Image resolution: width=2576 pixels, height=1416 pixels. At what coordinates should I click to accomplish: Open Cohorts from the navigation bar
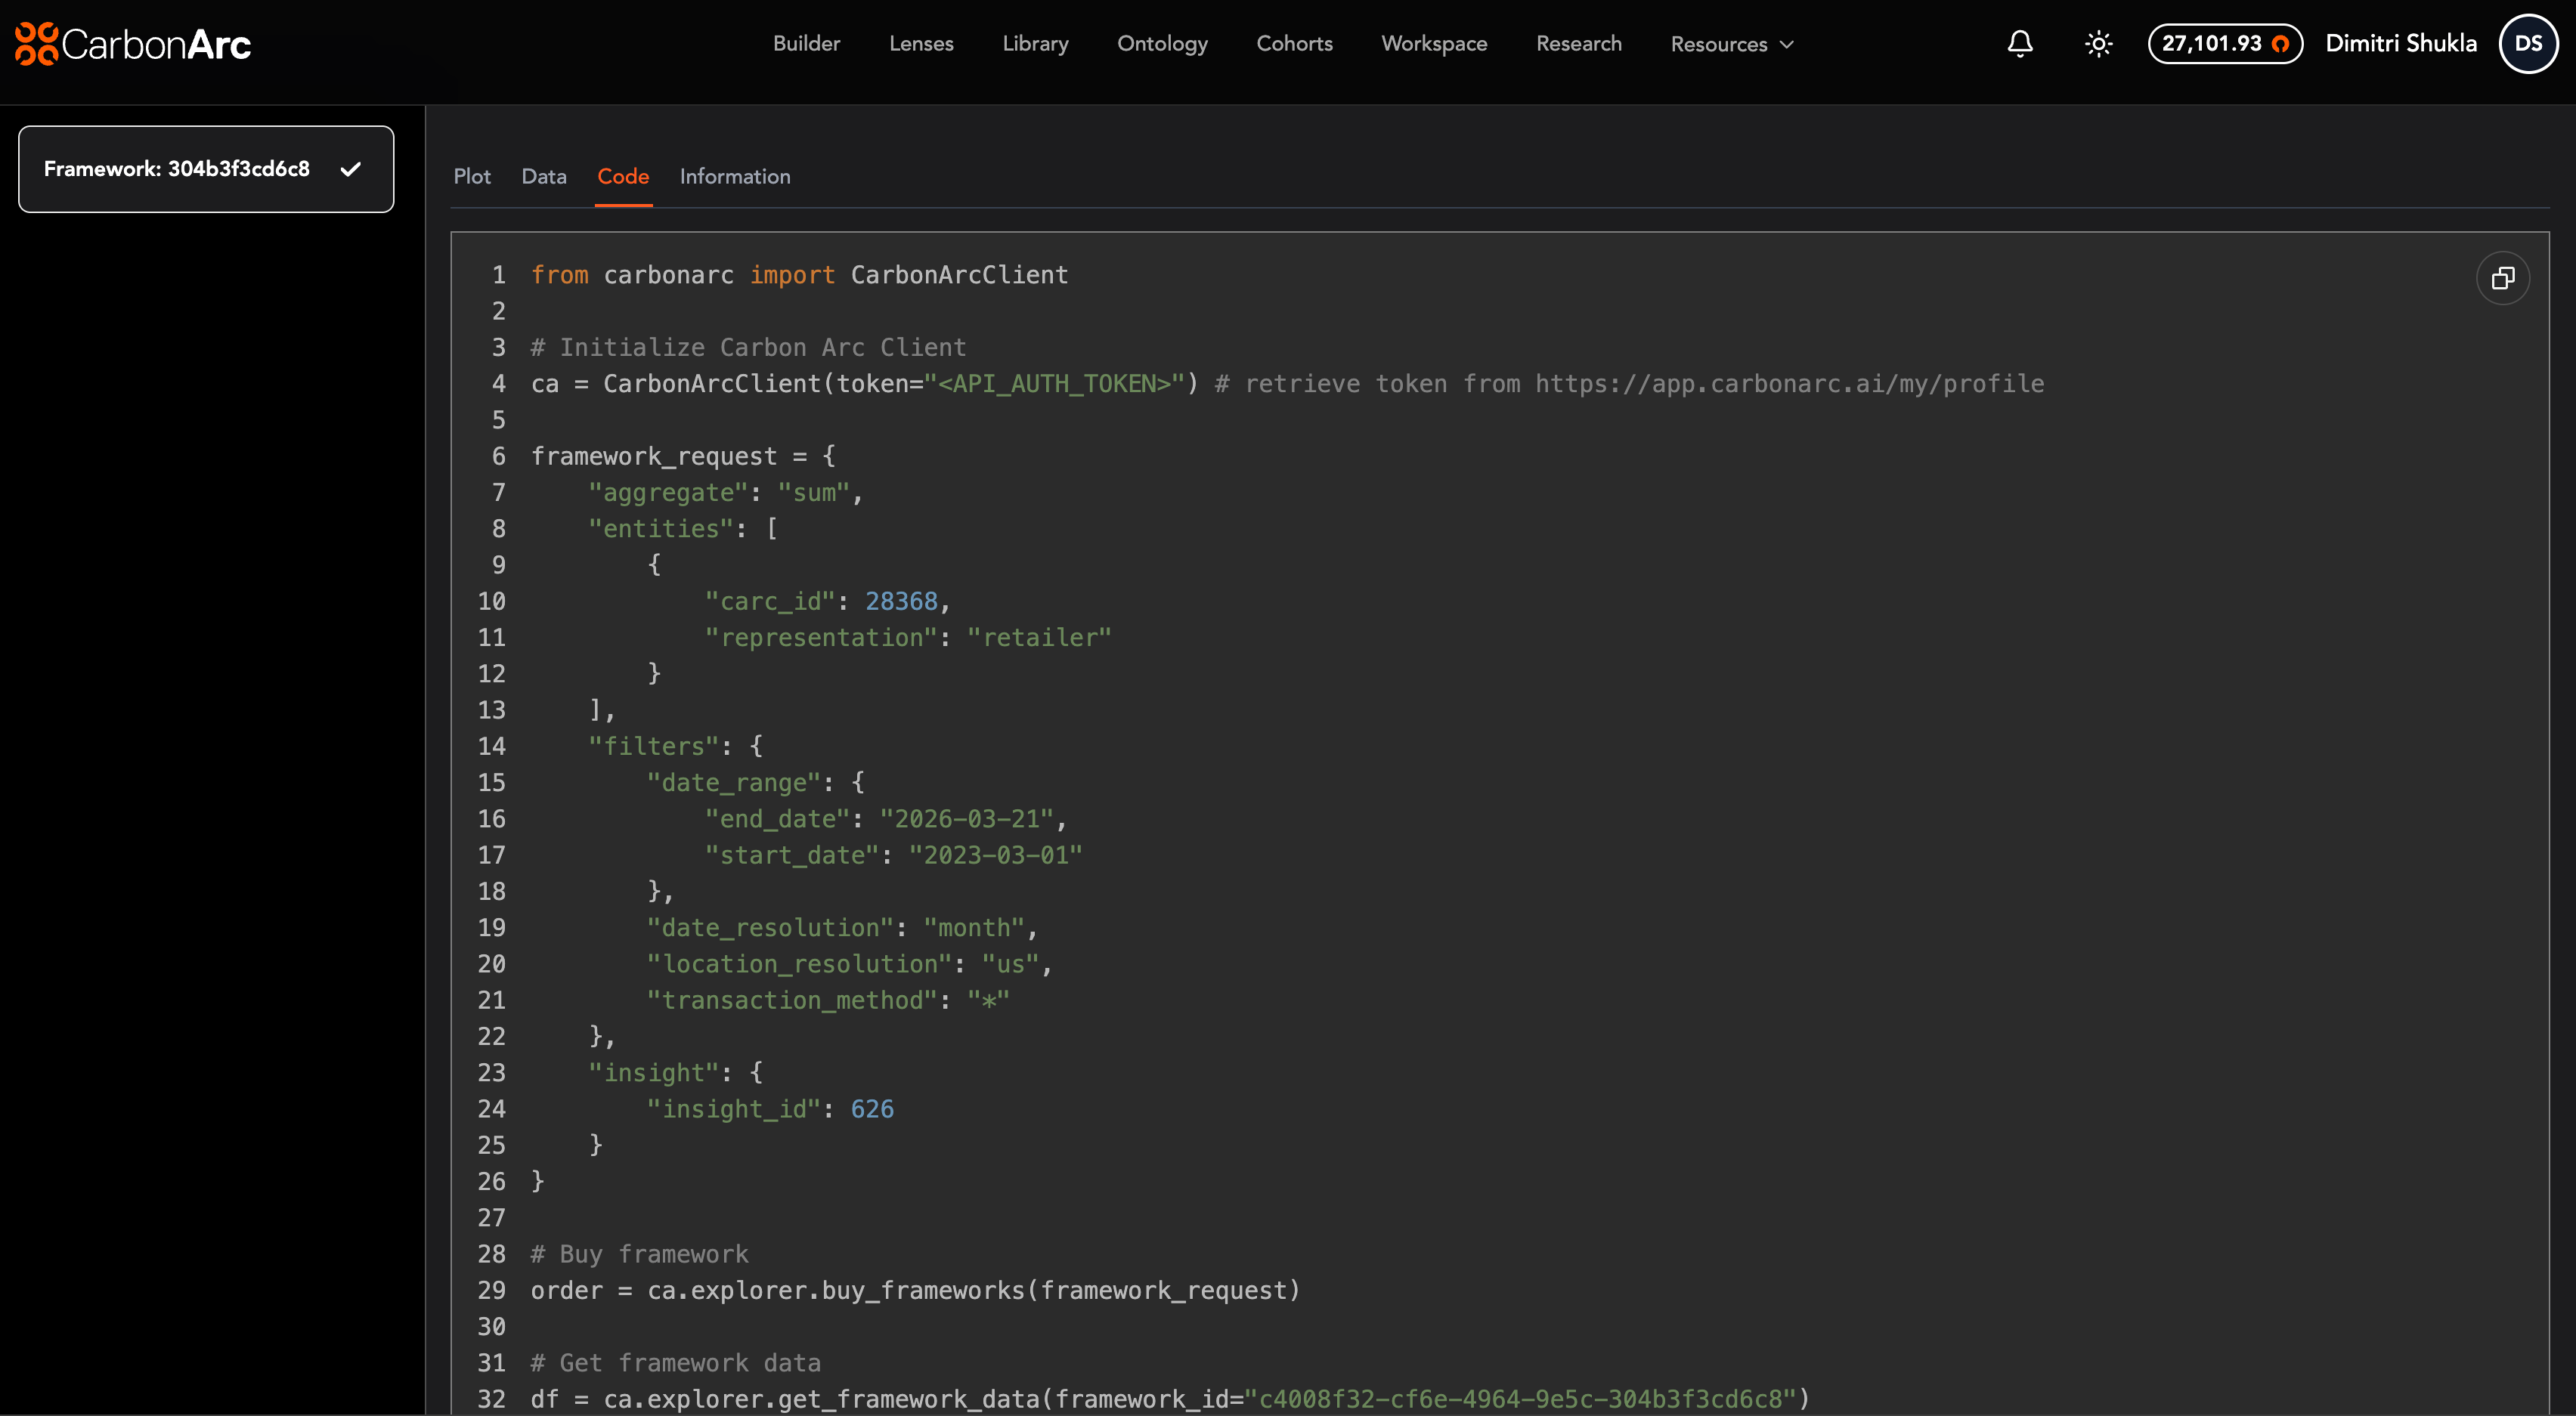pos(1294,44)
